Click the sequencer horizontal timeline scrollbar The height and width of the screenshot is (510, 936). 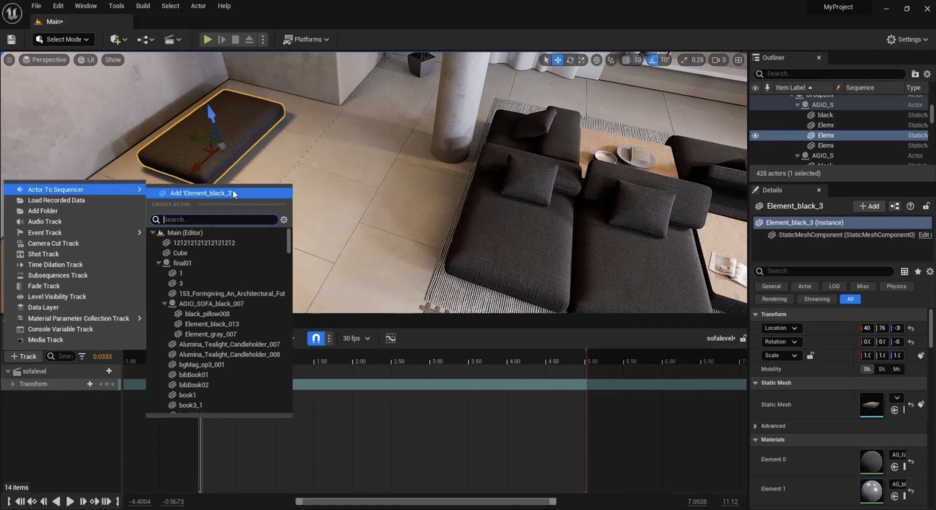pyautogui.click(x=426, y=502)
